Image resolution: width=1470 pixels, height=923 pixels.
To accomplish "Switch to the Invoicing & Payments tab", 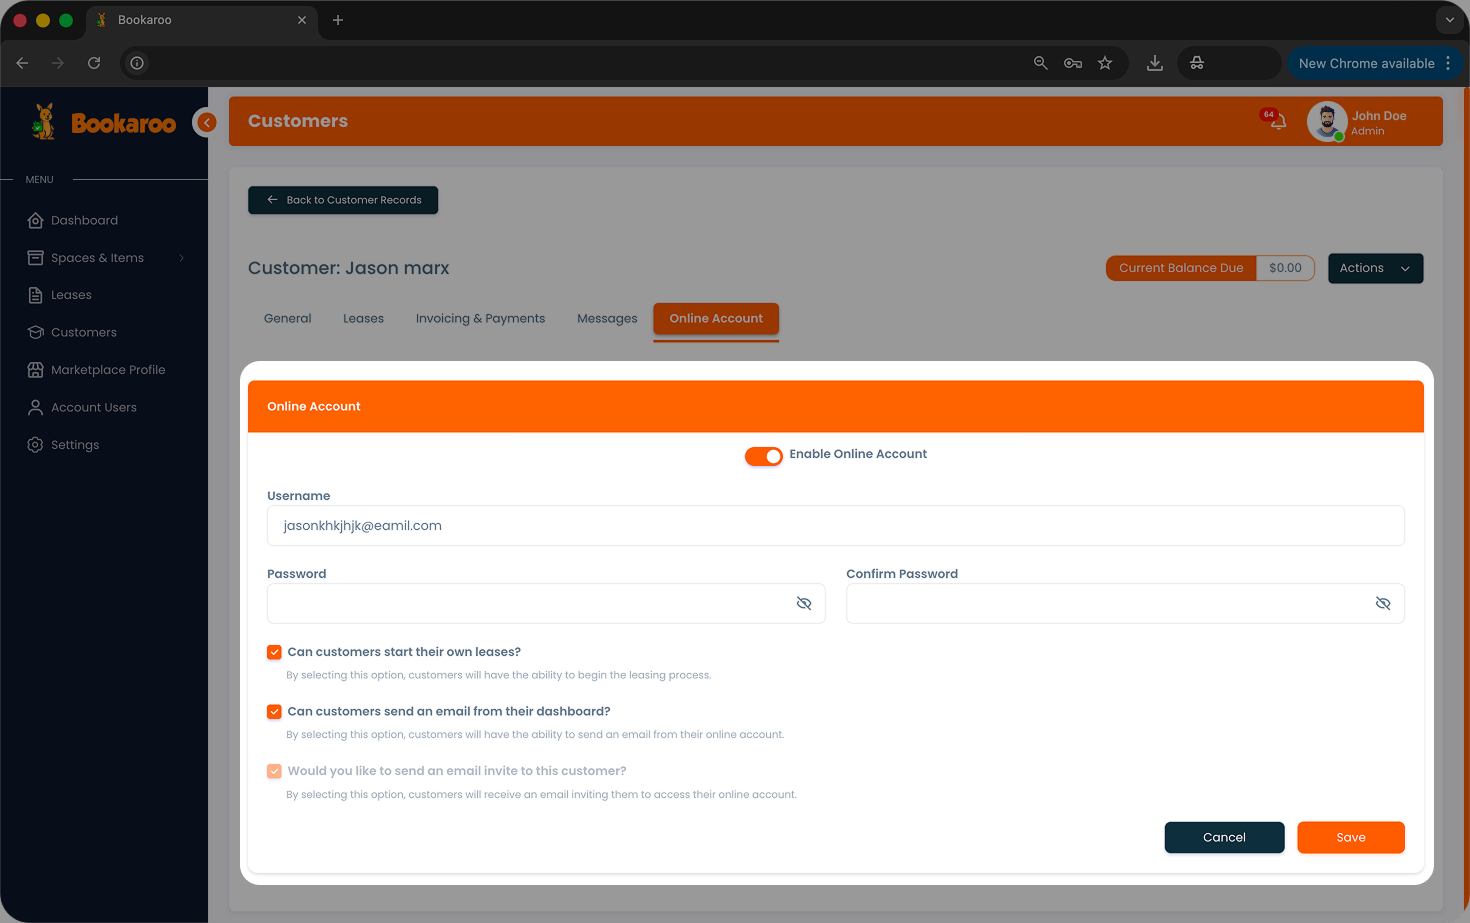I will [480, 318].
